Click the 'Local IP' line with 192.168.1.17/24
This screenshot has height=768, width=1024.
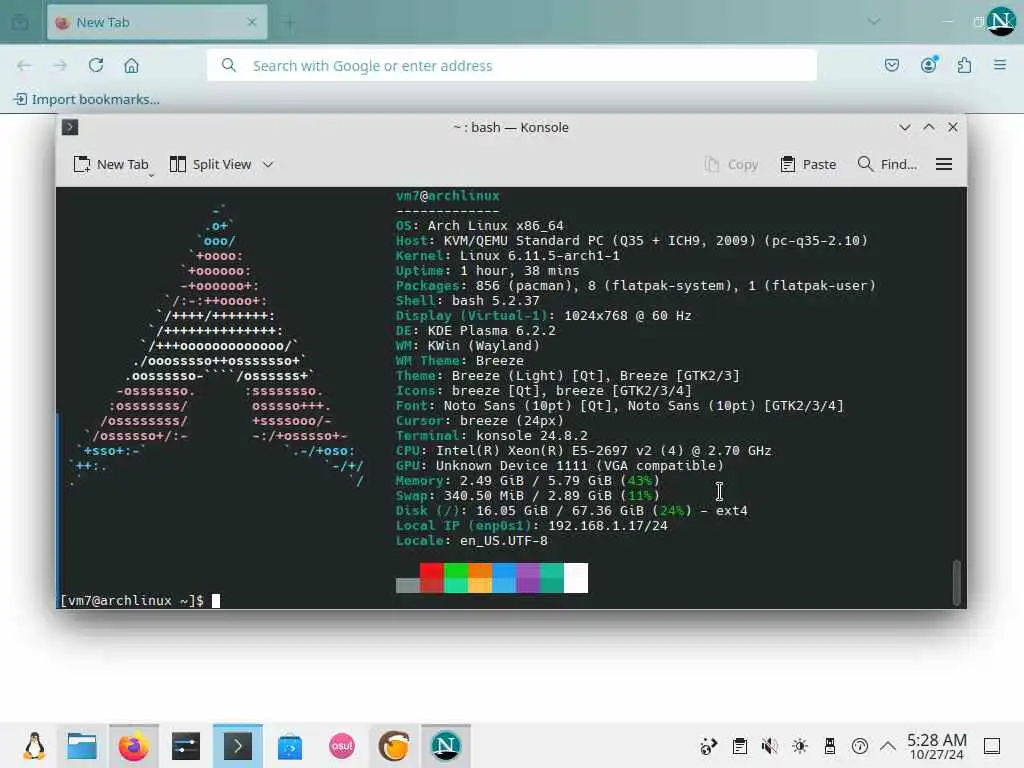click(532, 526)
